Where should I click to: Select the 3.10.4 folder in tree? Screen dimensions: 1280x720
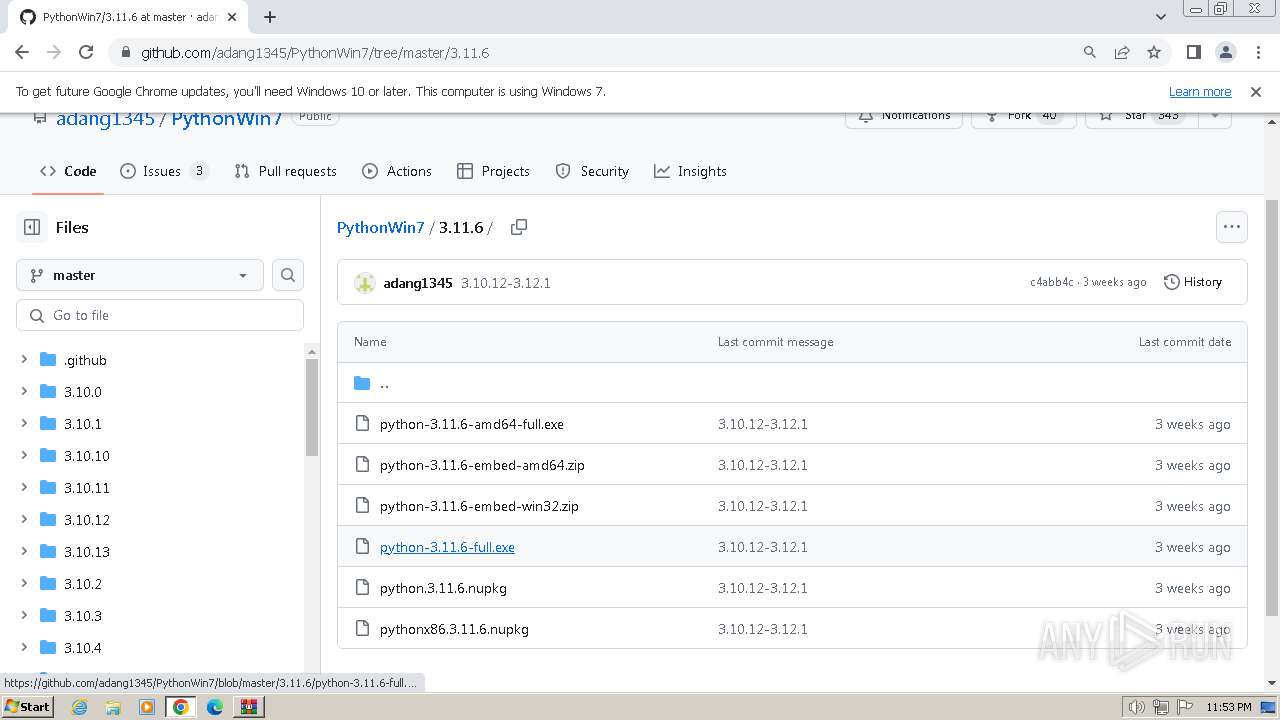[83, 647]
